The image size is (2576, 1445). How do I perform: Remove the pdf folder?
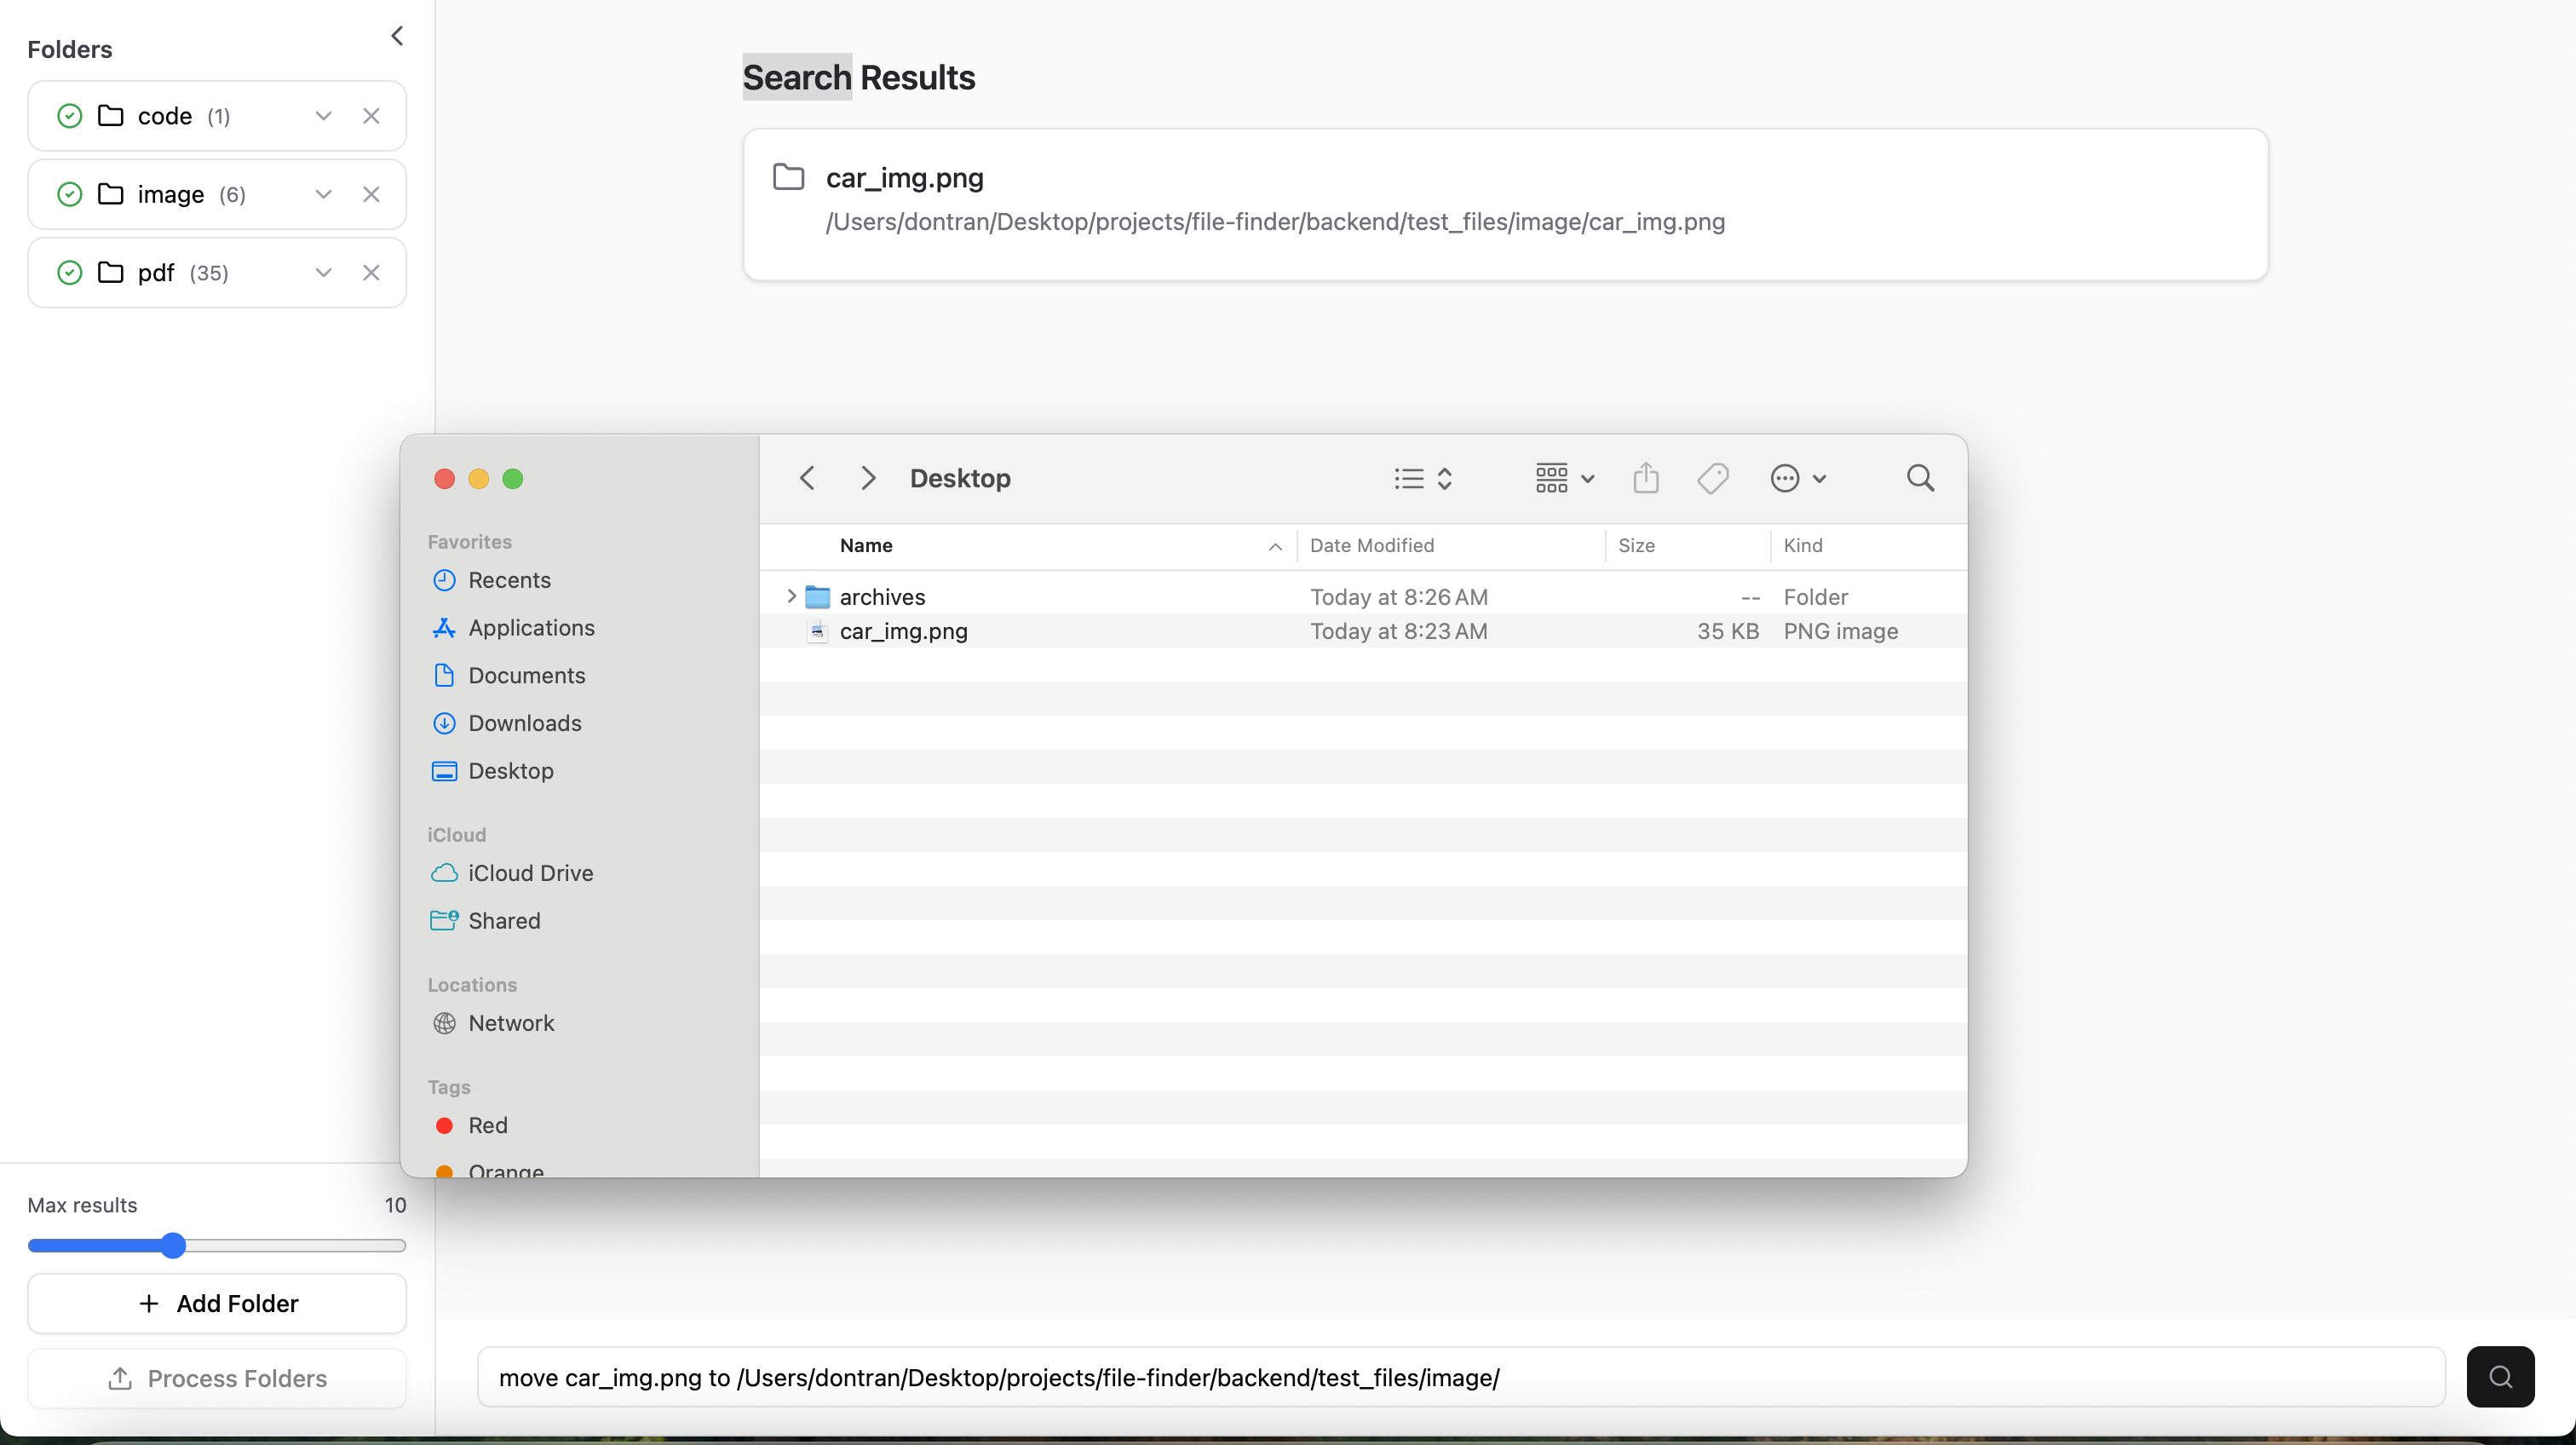click(x=371, y=273)
